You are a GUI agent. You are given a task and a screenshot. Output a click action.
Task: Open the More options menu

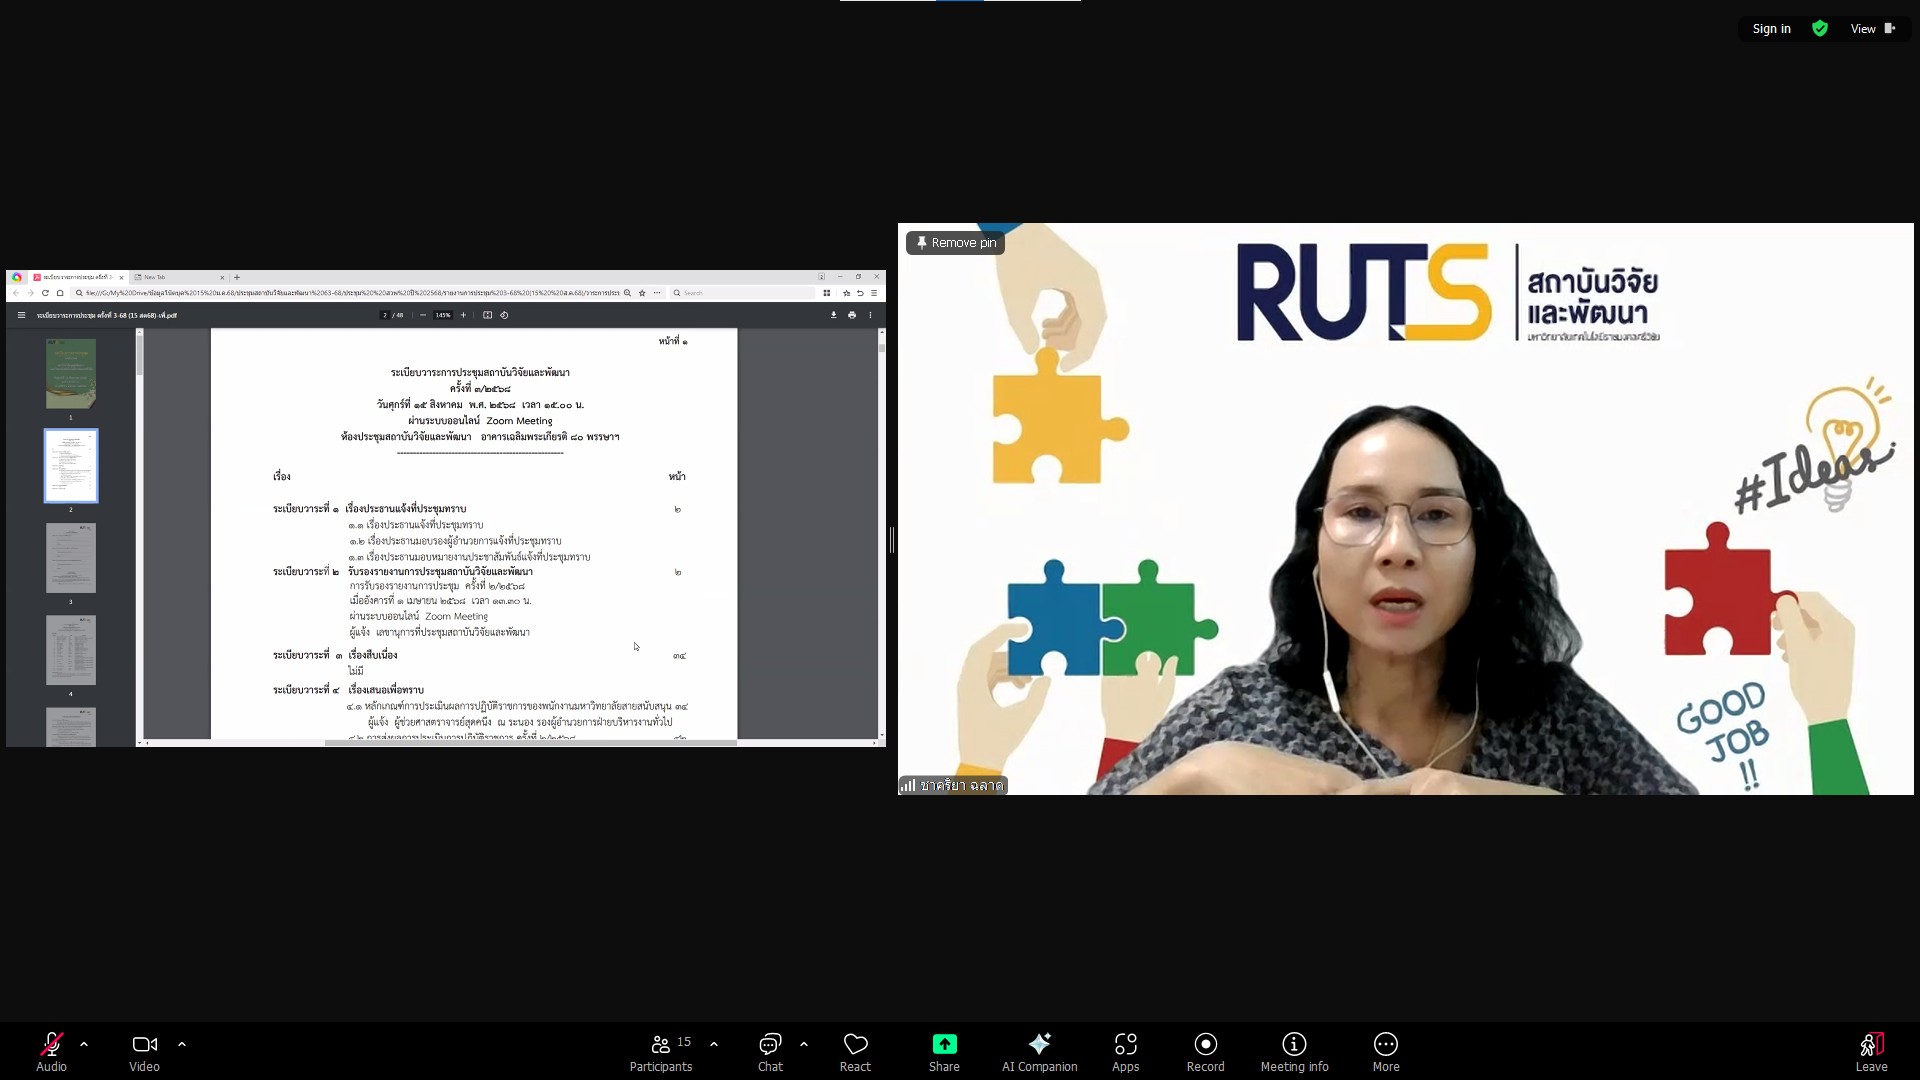tap(1385, 1051)
